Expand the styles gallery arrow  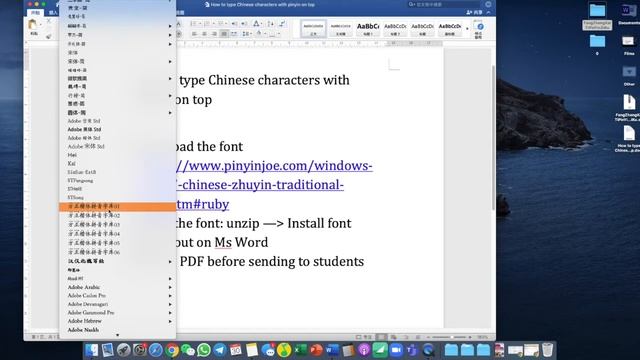(467, 29)
